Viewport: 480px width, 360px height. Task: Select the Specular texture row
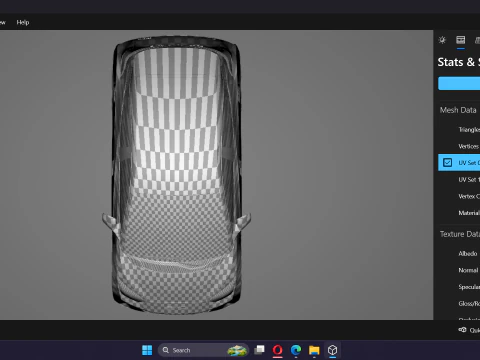click(459, 287)
